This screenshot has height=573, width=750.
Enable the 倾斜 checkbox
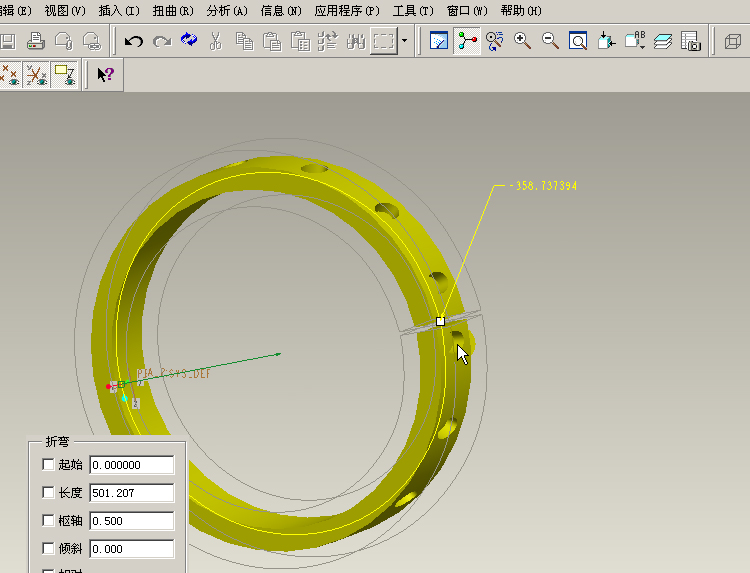(x=48, y=549)
